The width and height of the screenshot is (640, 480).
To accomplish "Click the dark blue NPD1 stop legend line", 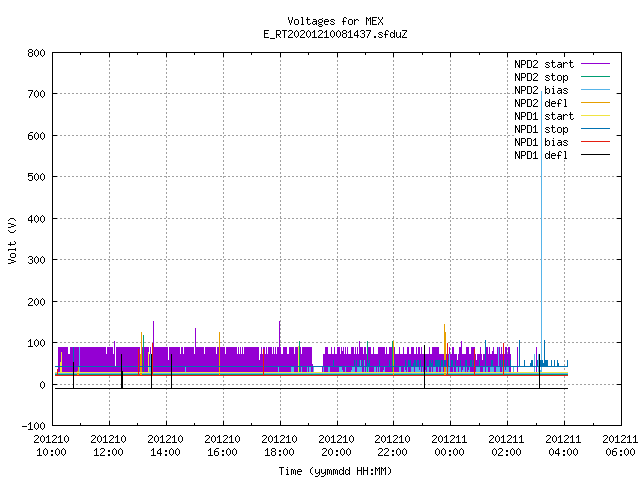I will 595,129.
